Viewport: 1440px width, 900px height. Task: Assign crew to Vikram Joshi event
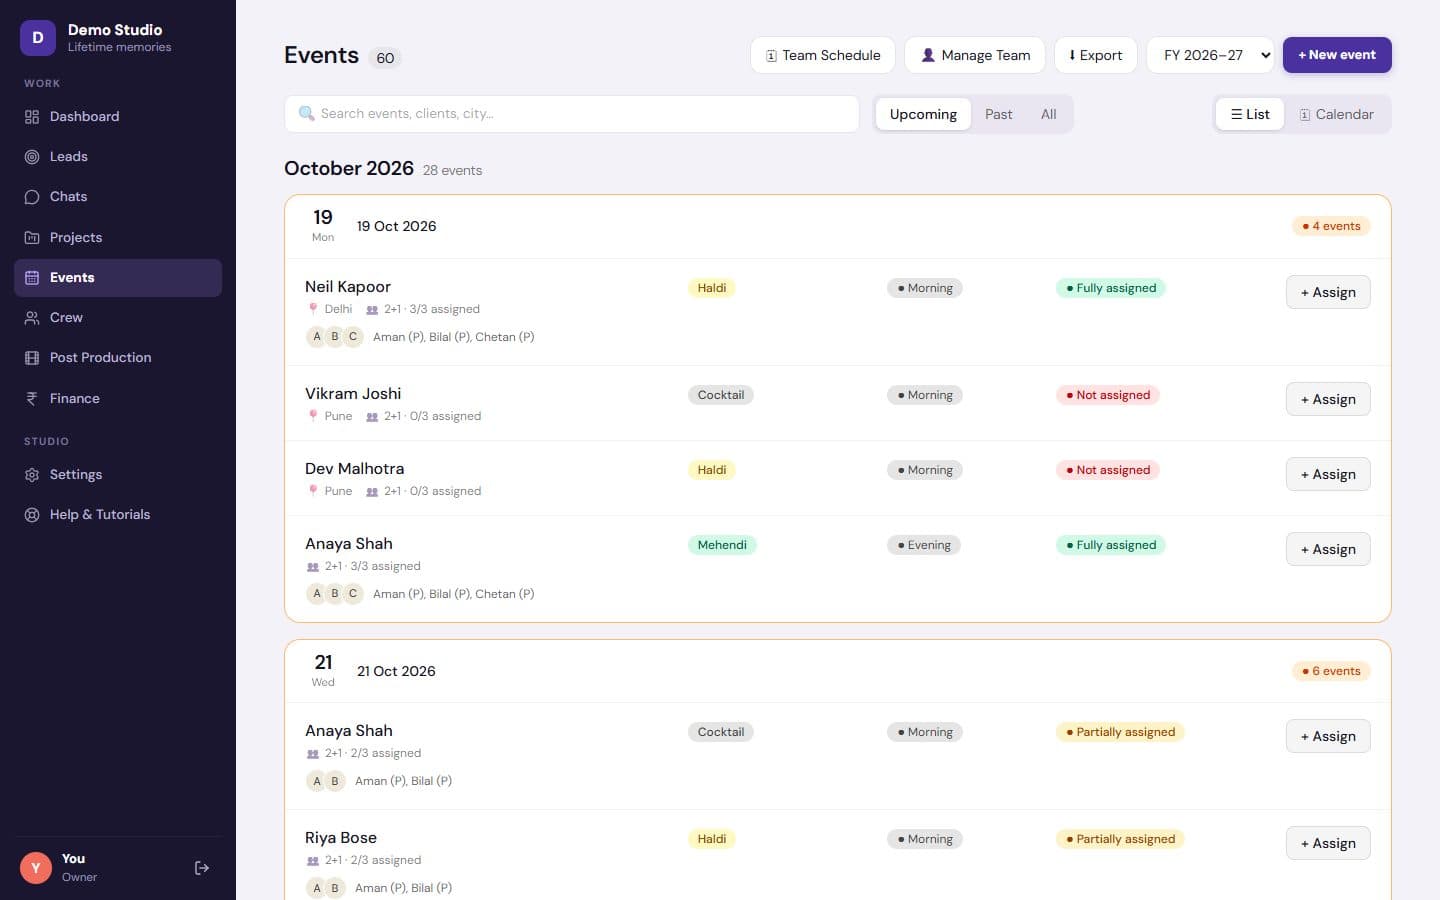[x=1328, y=399]
